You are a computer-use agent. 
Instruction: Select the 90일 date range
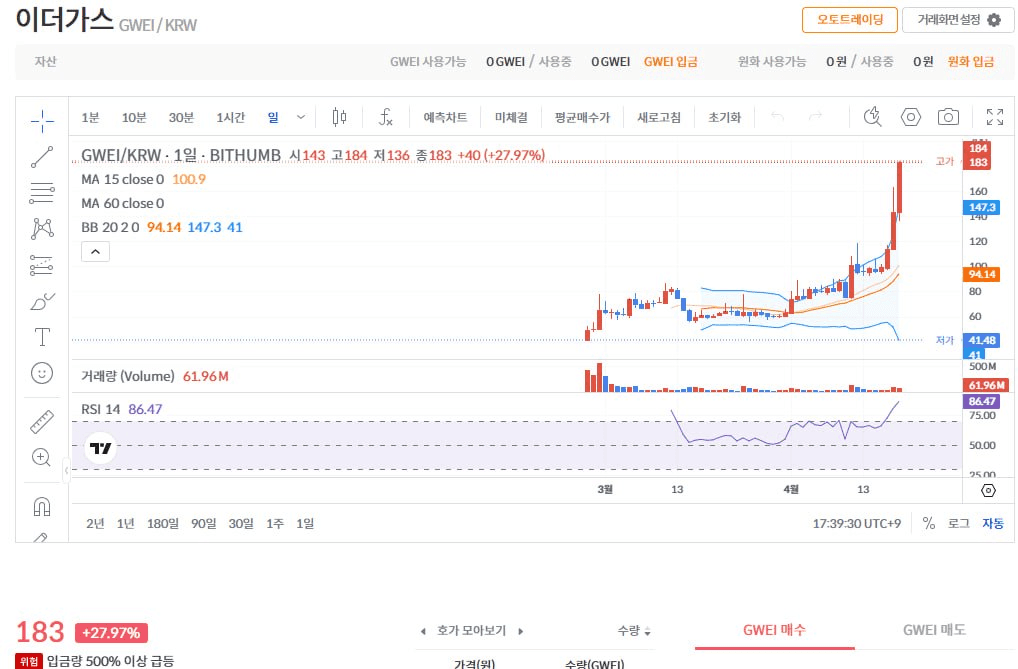(203, 523)
